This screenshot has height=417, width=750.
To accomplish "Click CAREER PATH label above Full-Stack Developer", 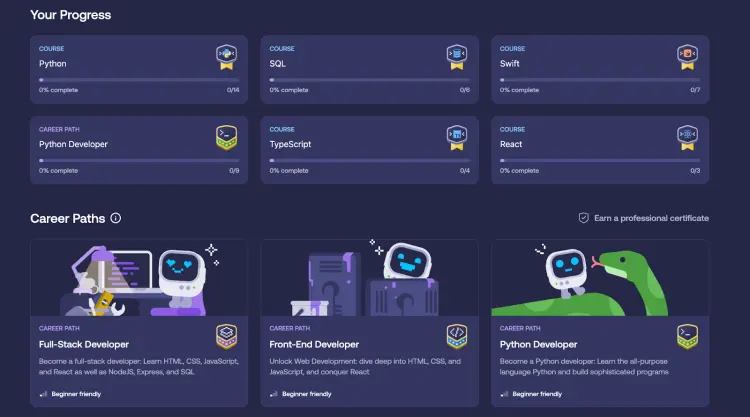I will point(59,328).
